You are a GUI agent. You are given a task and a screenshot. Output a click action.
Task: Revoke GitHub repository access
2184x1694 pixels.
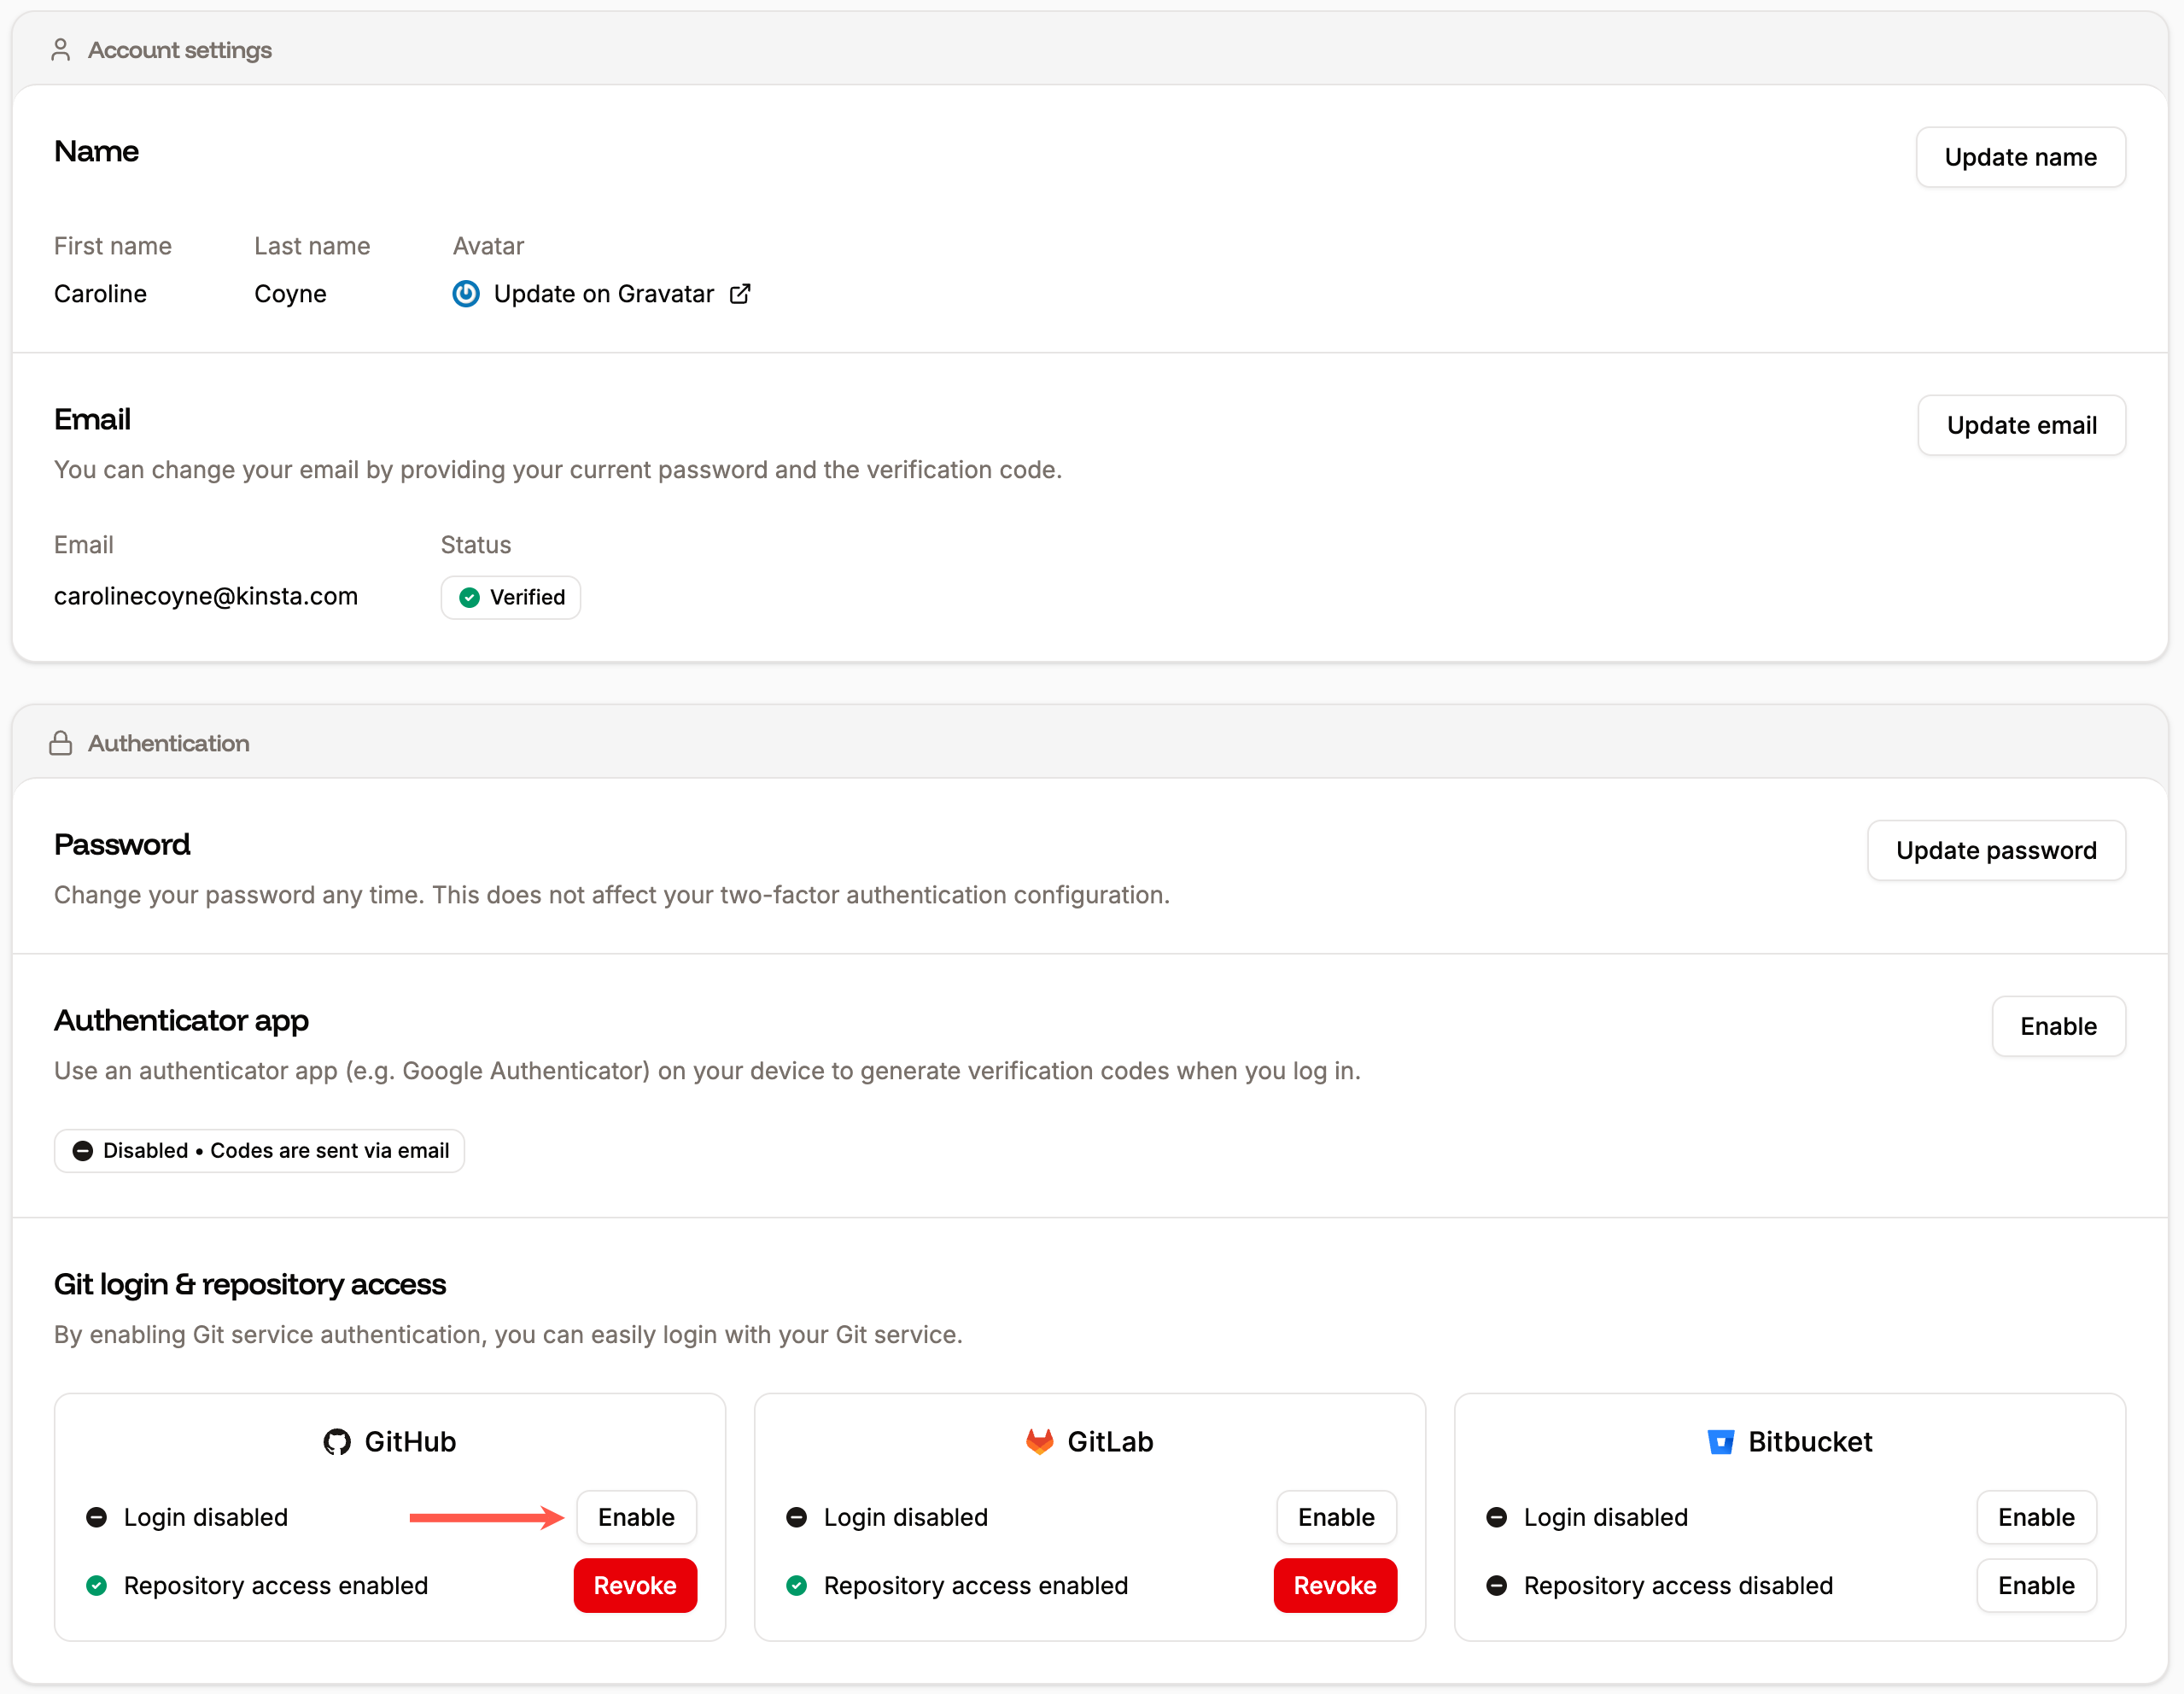635,1585
